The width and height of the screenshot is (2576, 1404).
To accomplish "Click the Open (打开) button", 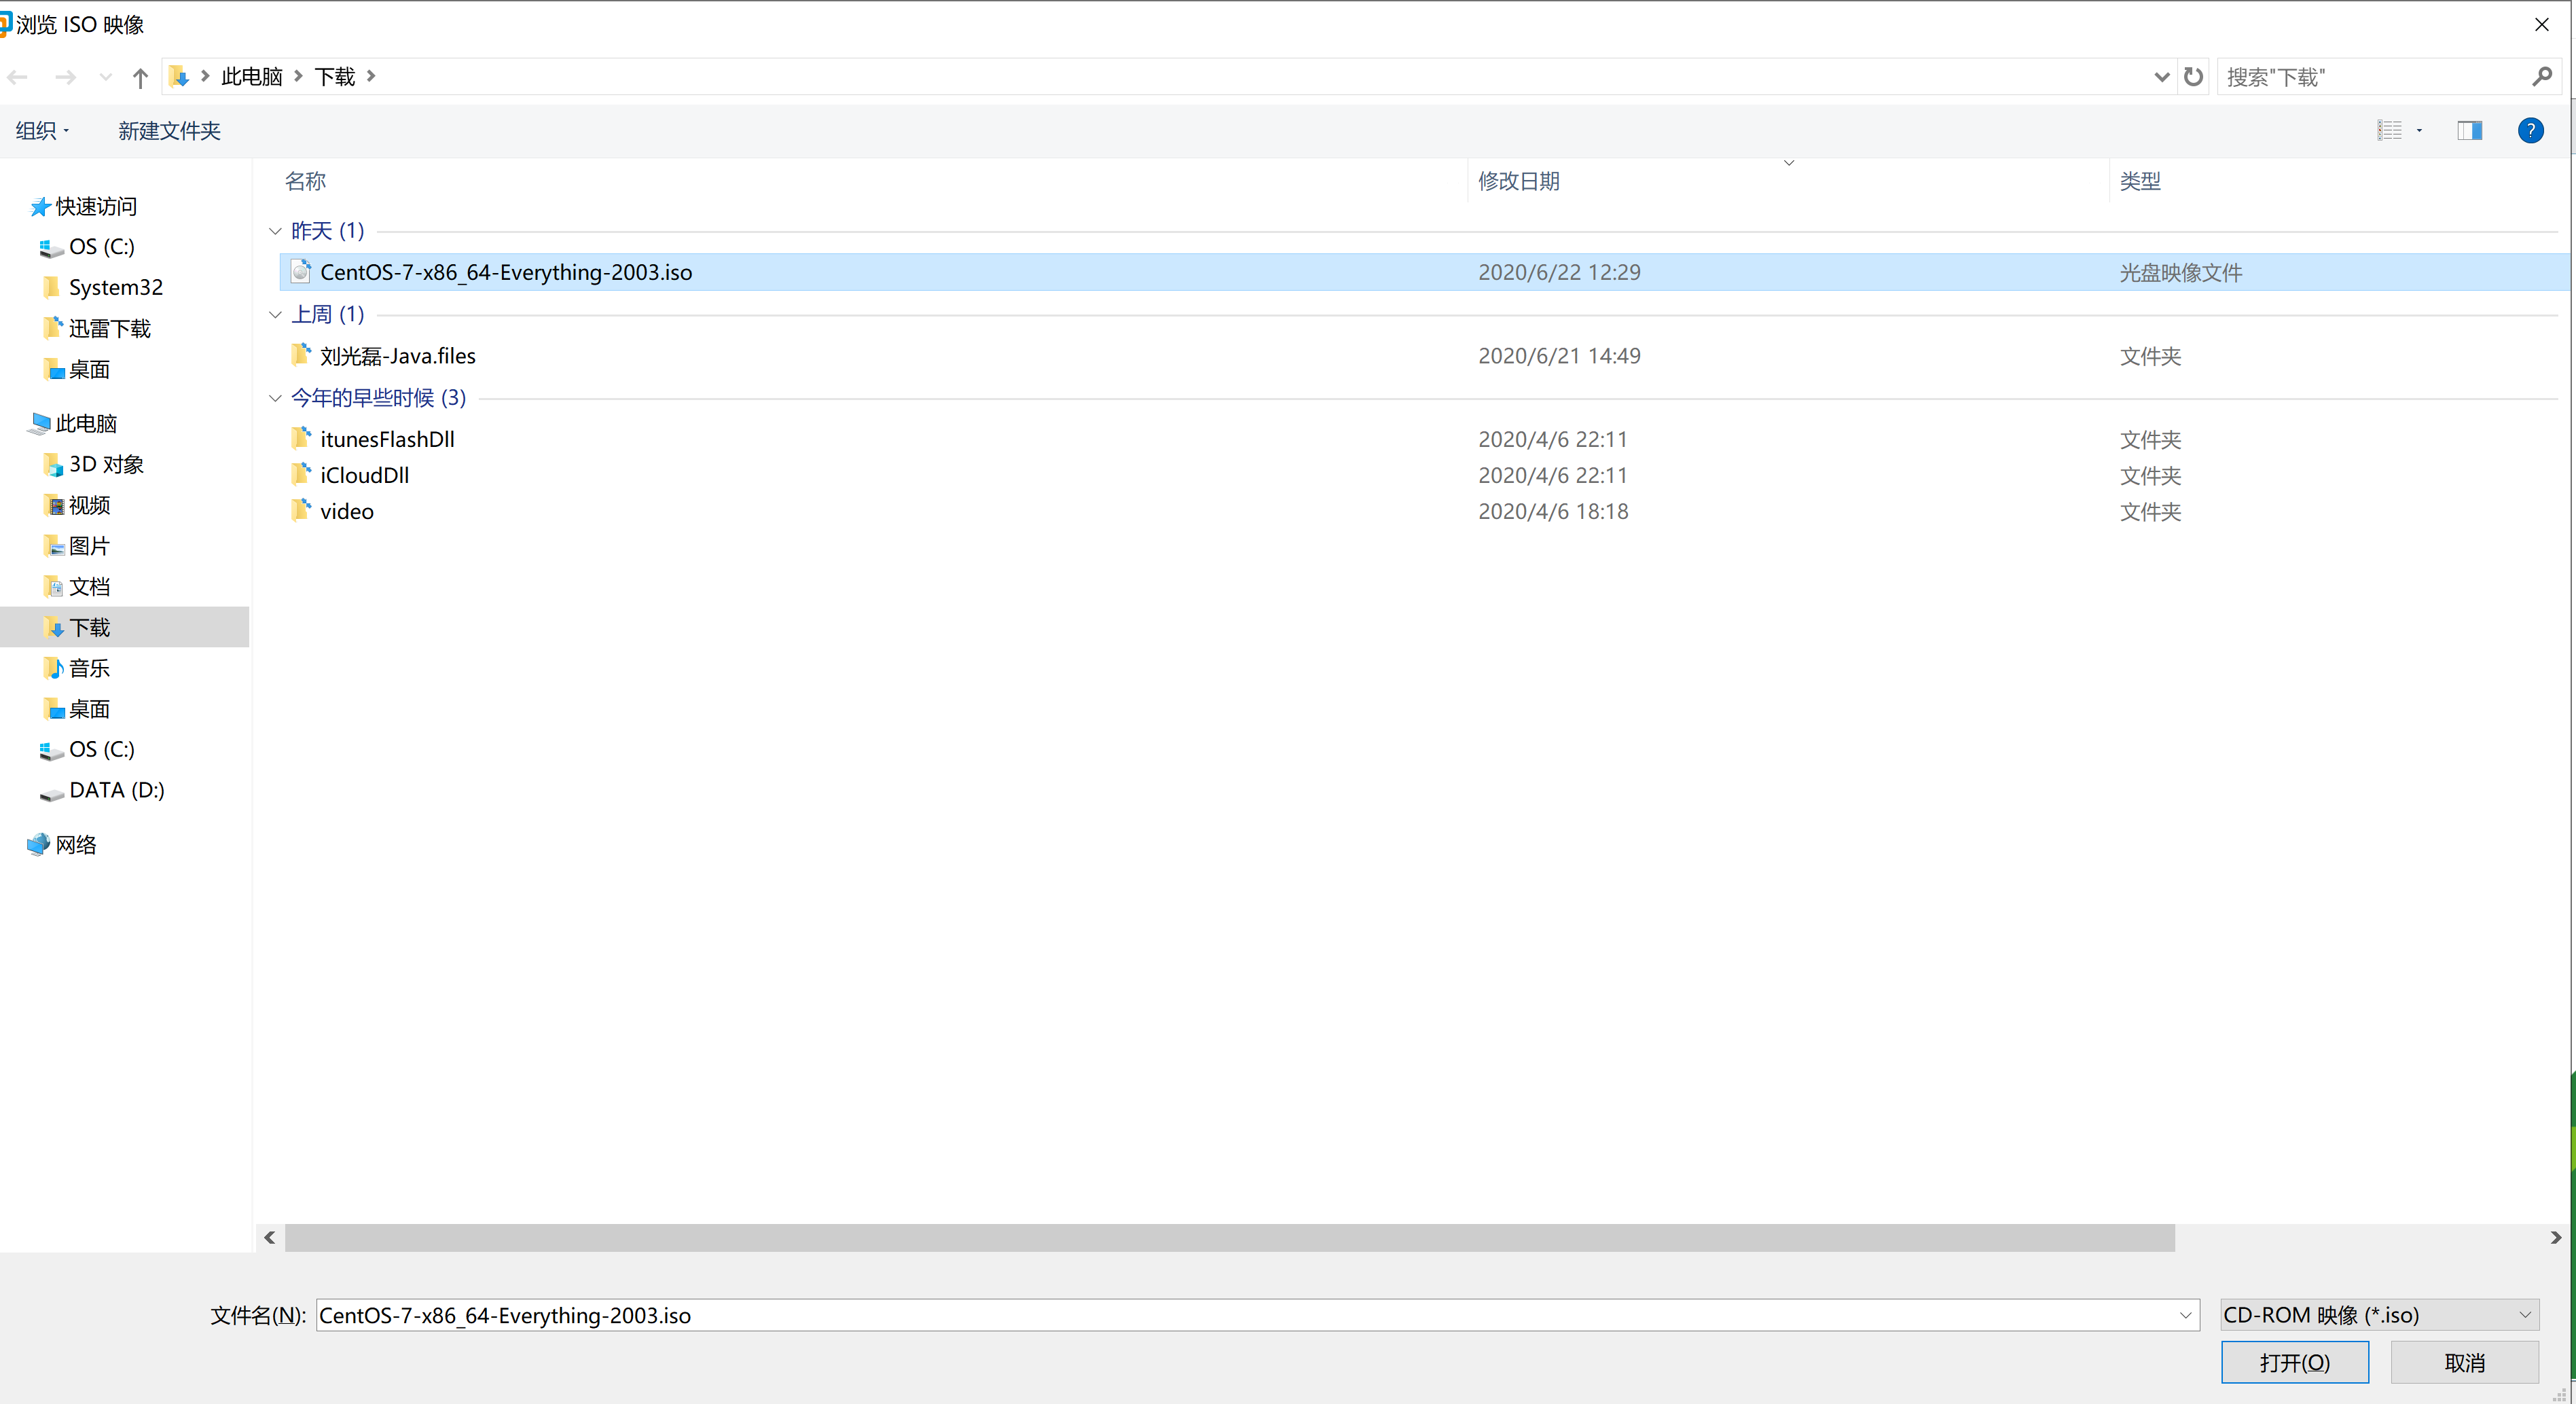I will coord(2294,1362).
